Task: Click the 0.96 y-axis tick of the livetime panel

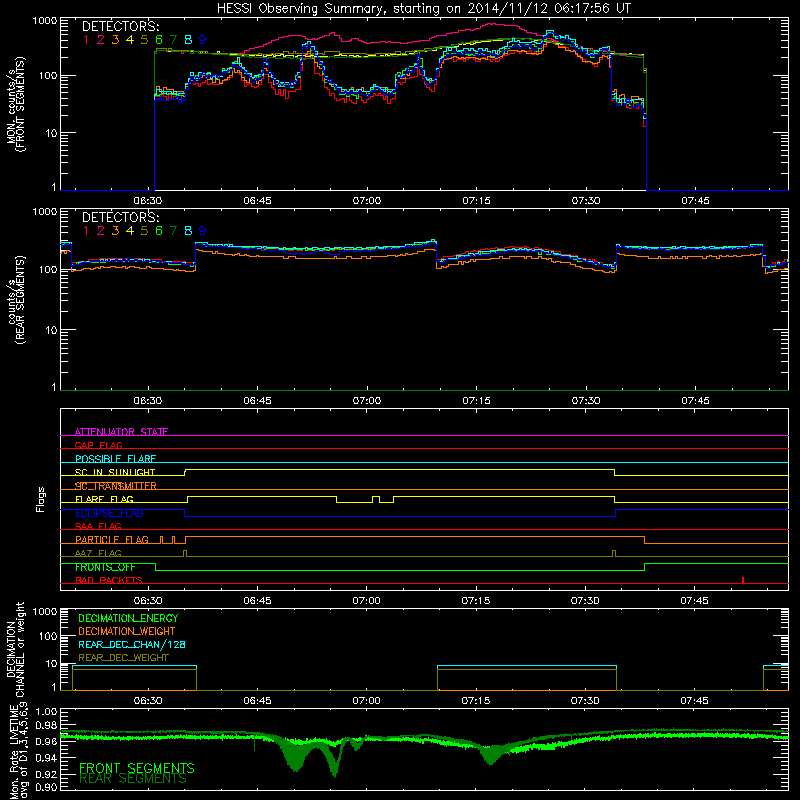Action: [46, 741]
